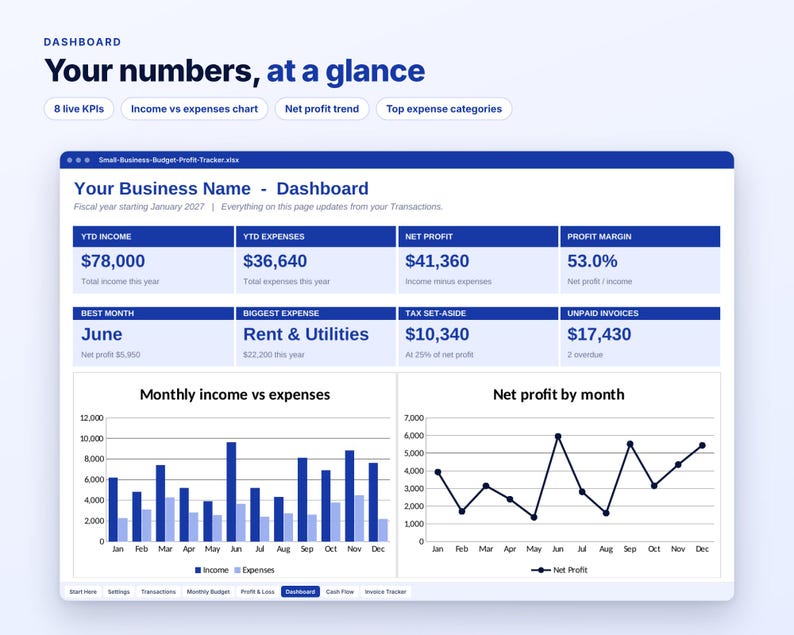
Task: Click the 'Income minus expenses' caption
Action: (x=448, y=281)
